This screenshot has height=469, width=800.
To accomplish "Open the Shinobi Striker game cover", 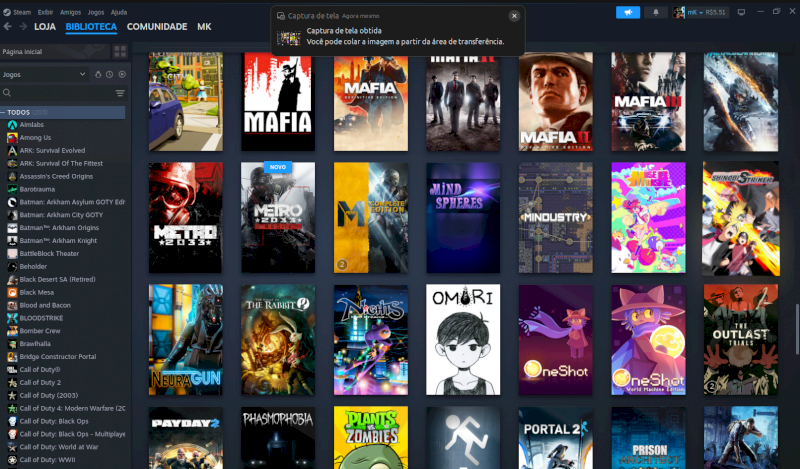I will [x=741, y=219].
